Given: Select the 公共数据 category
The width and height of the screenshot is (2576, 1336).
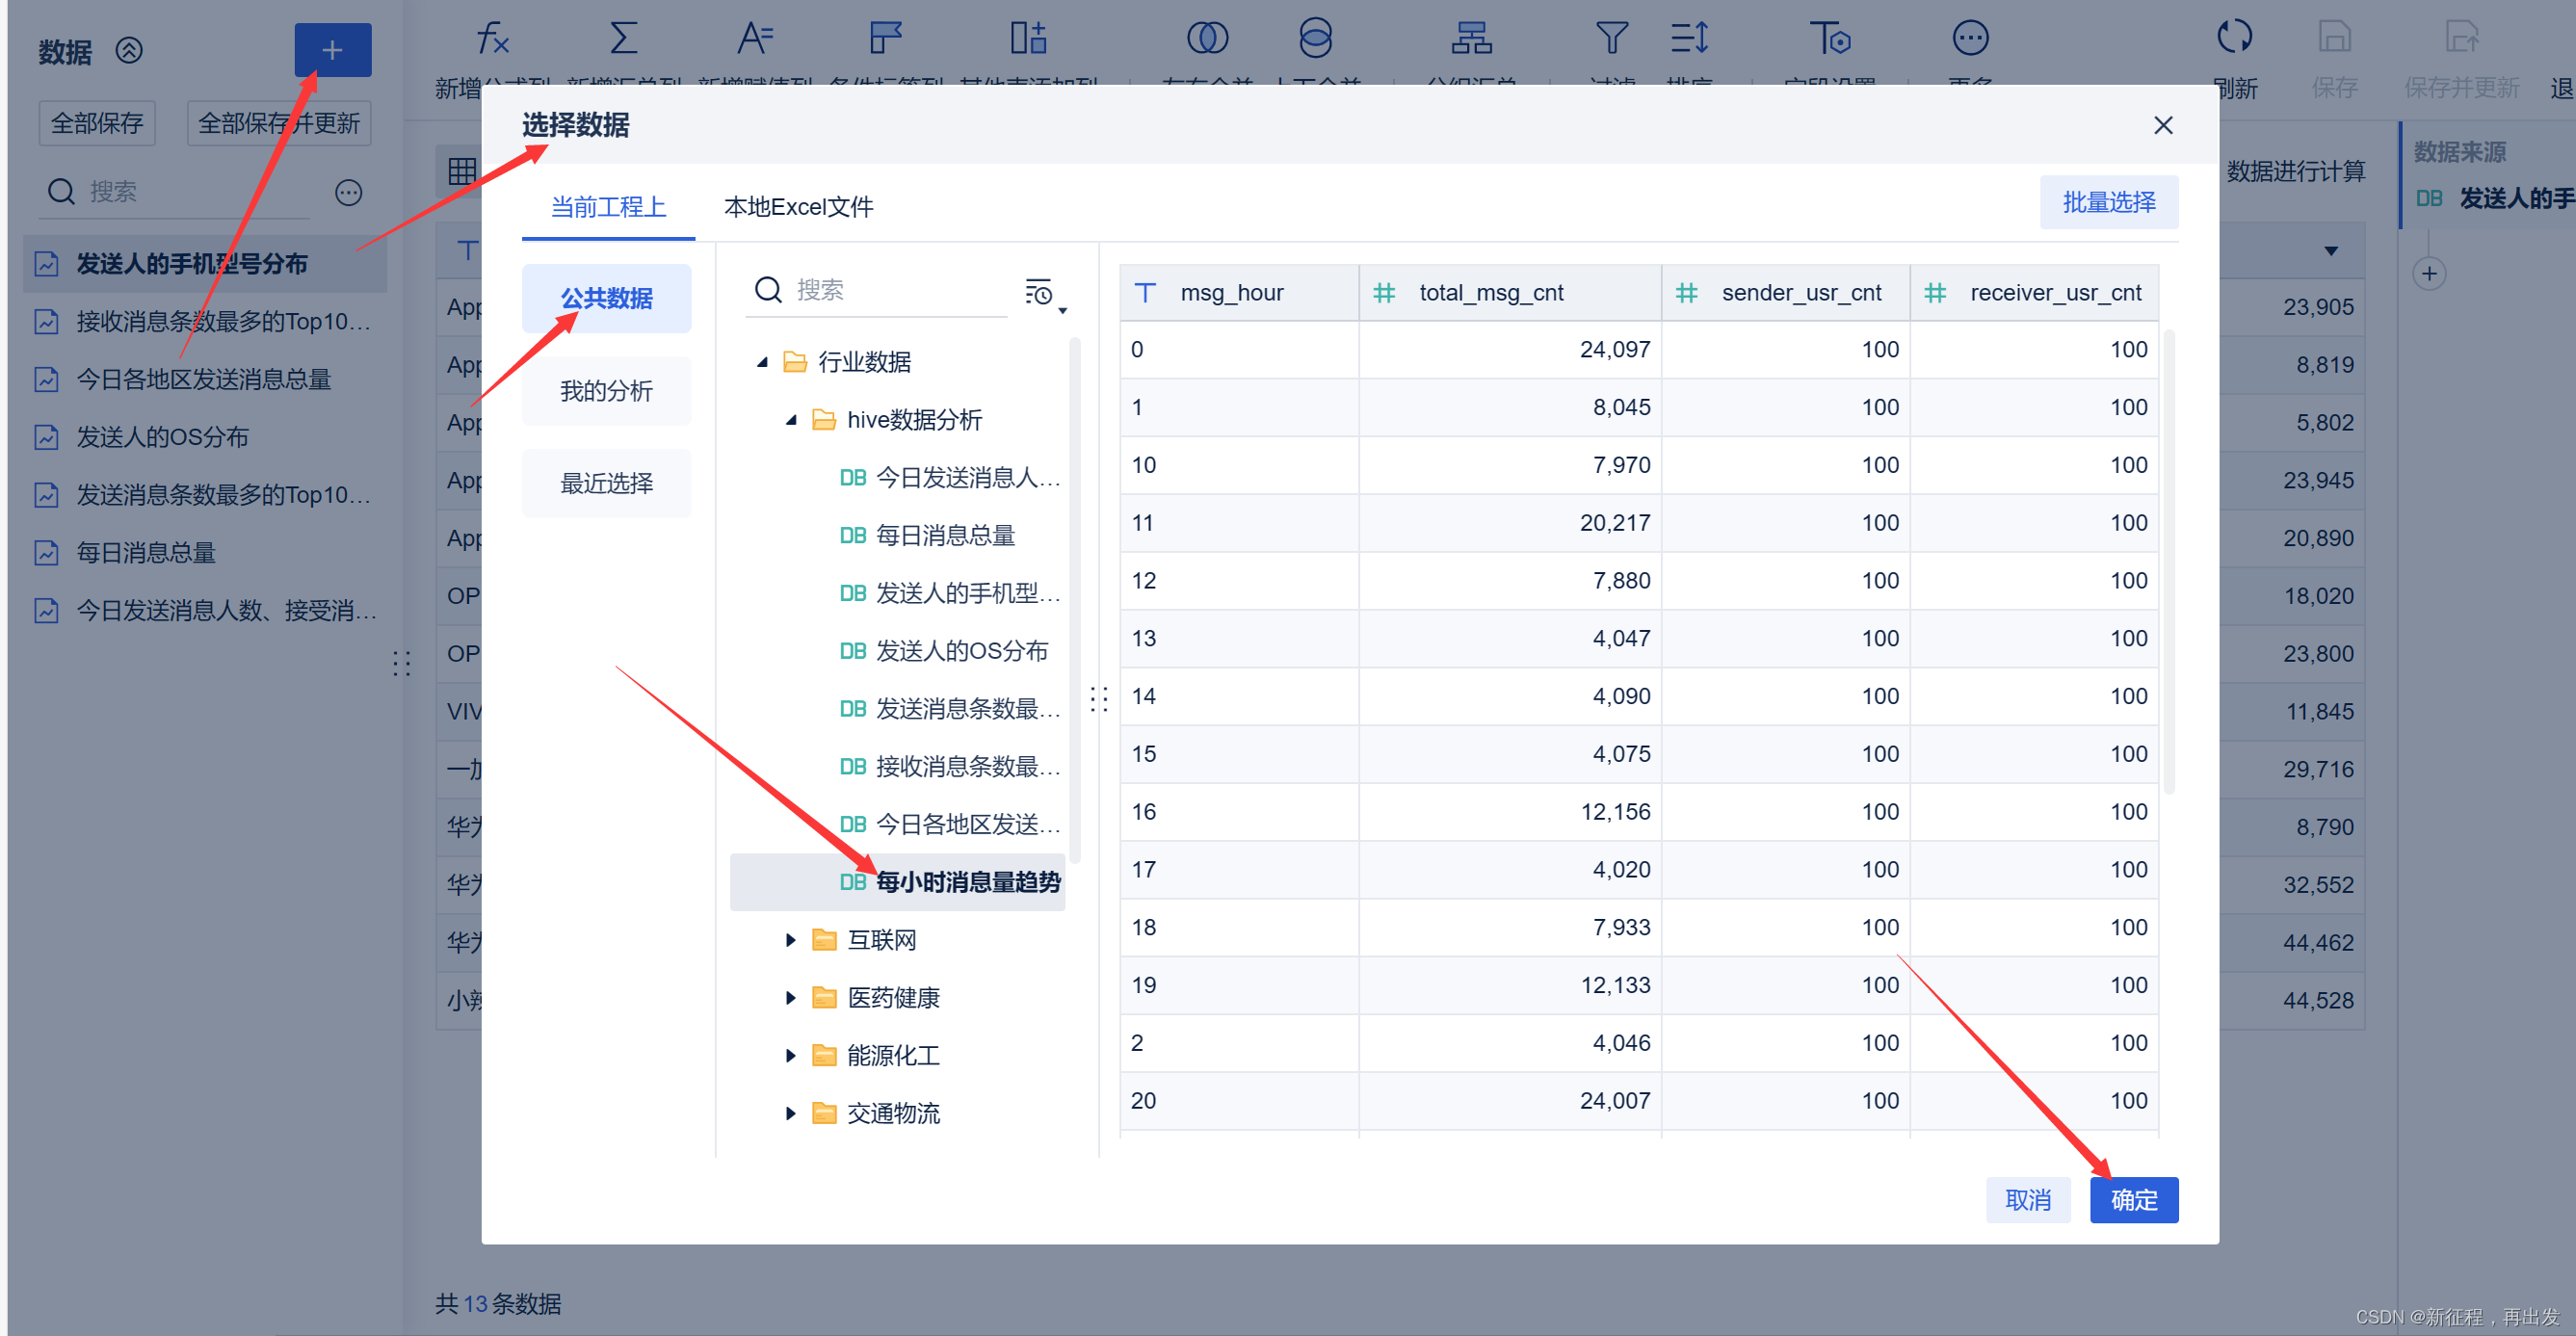Looking at the screenshot, I should (606, 299).
